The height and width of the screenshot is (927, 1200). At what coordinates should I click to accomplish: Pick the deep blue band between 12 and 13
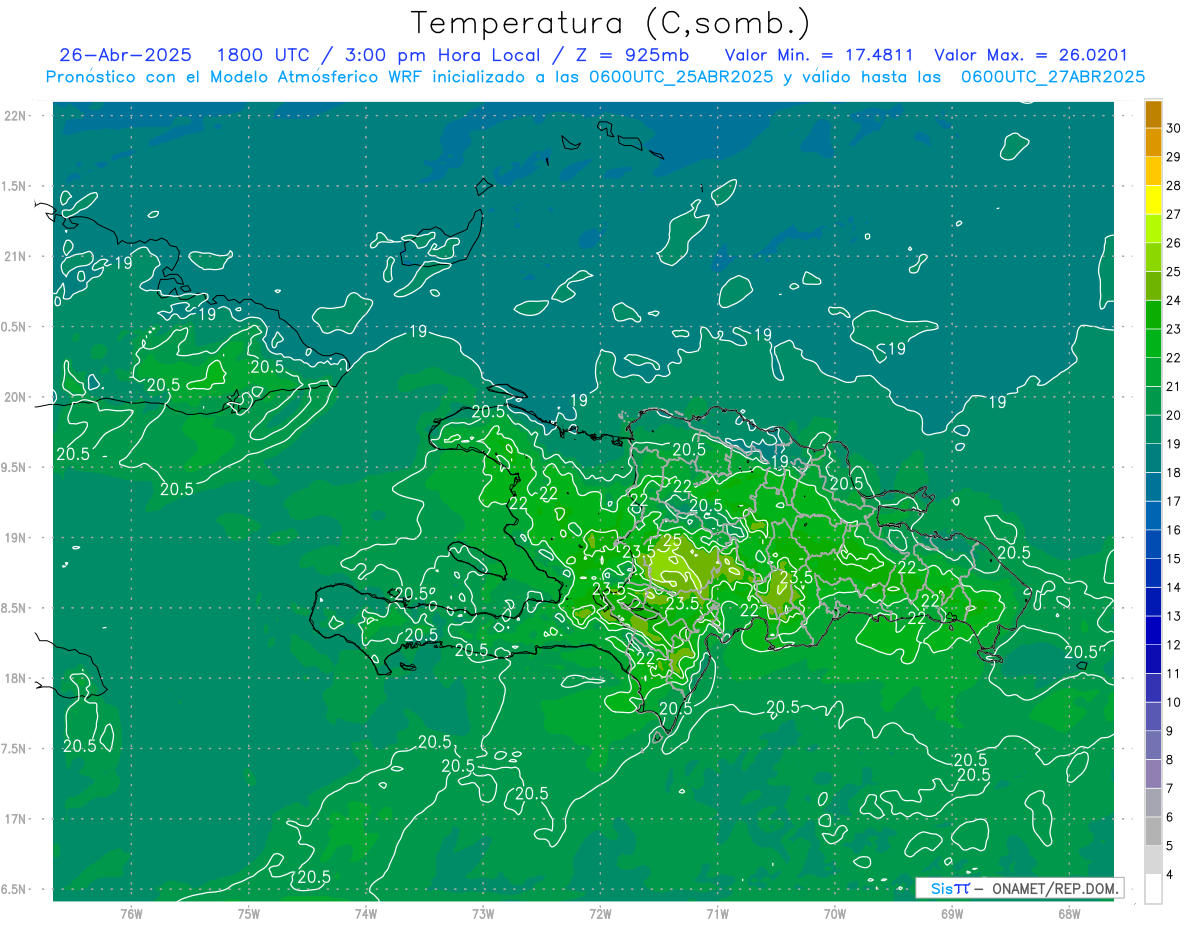[1154, 631]
